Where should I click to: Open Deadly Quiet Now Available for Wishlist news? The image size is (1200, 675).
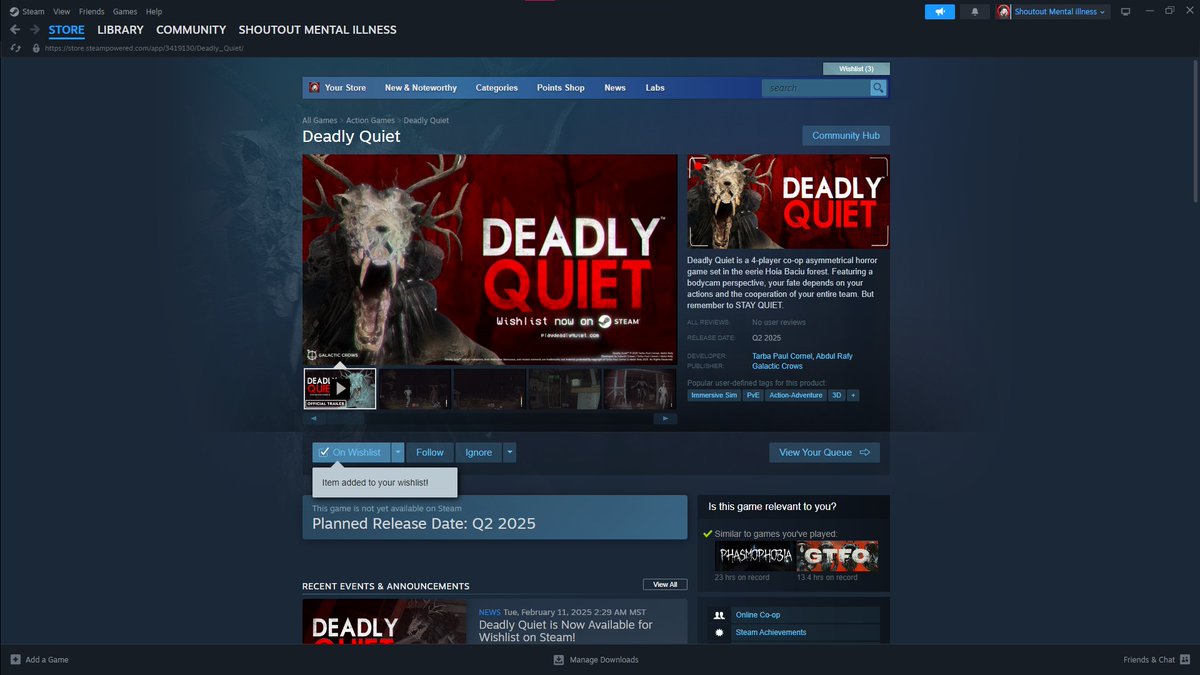tap(565, 631)
